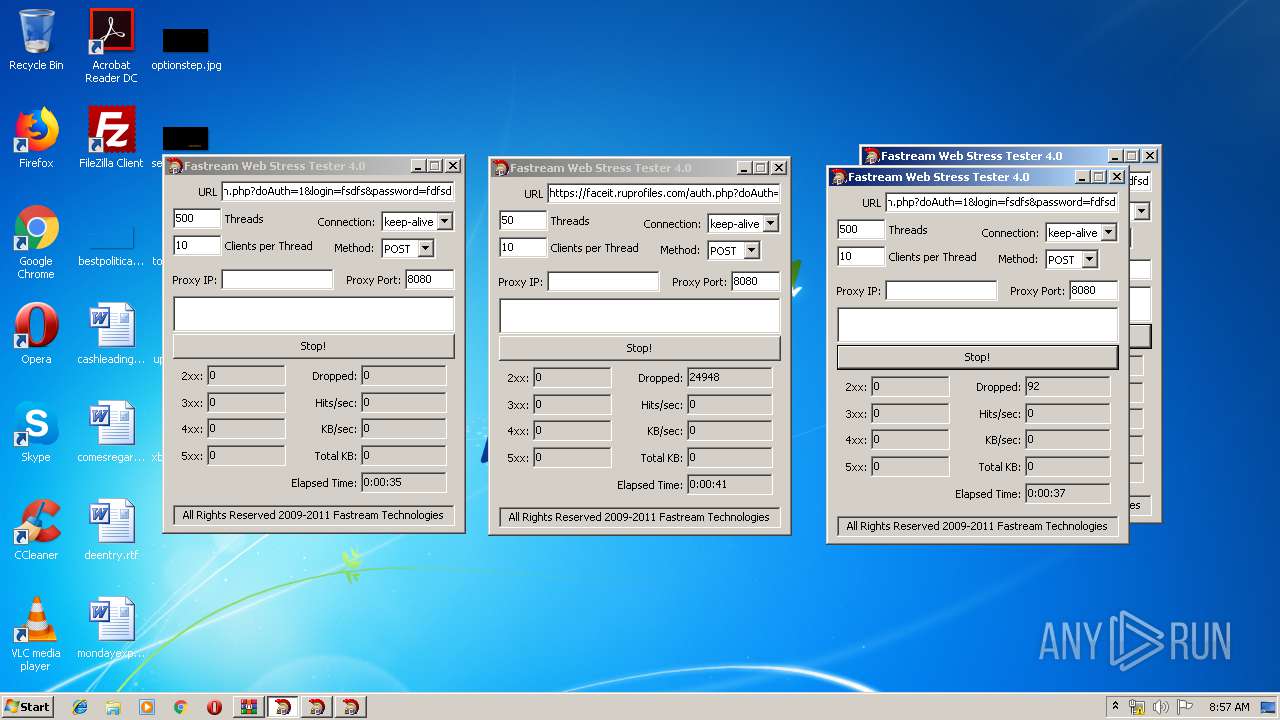Click Clients per Thread field in 50-threads window
The image size is (1280, 720).
point(523,247)
